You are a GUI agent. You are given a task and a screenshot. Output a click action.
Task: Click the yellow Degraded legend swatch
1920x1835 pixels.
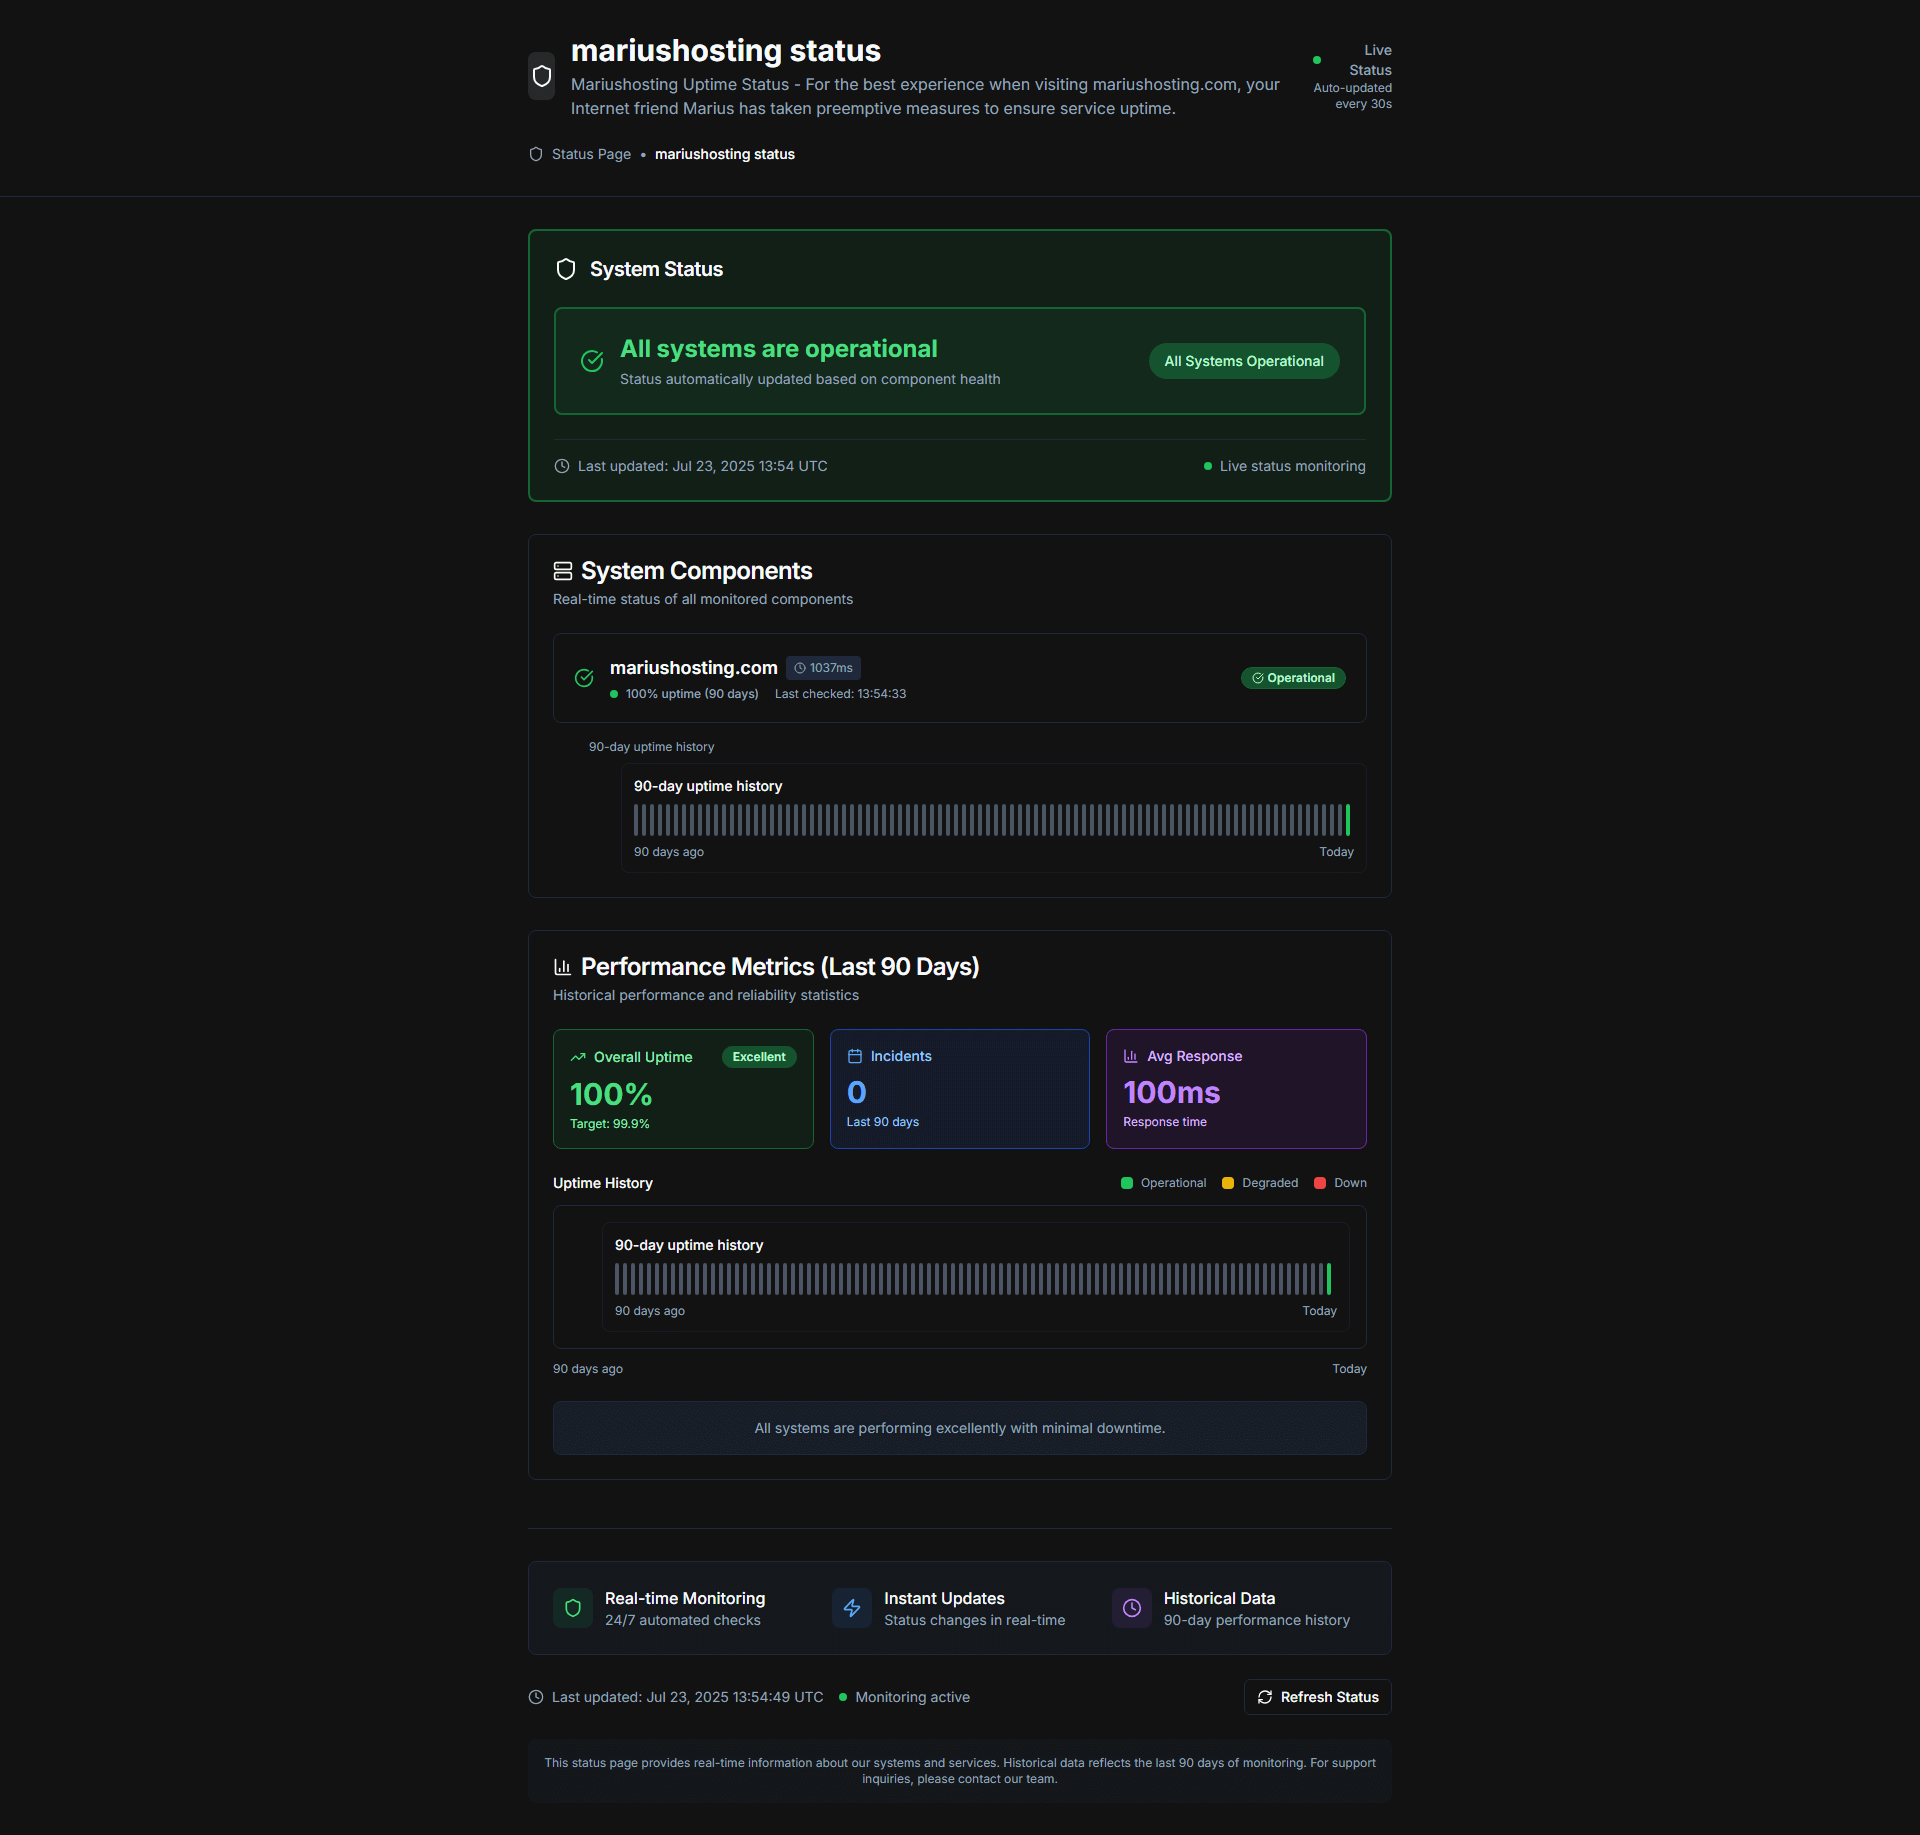point(1228,1183)
